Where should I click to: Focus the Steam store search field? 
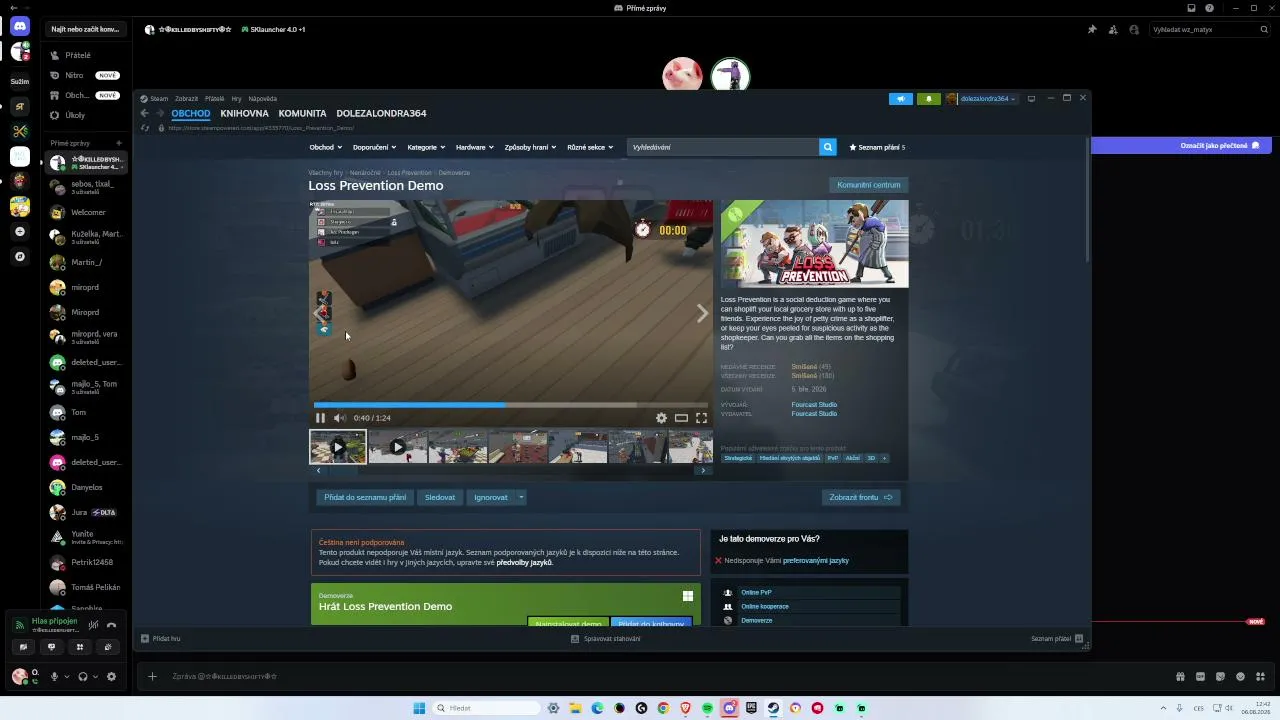tap(723, 147)
